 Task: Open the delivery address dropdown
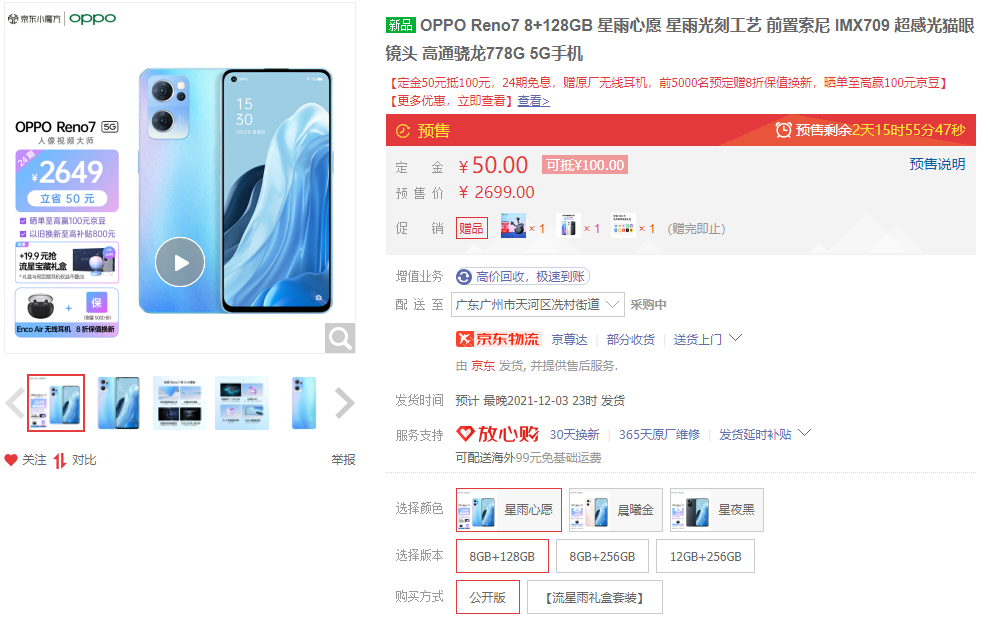click(x=538, y=305)
